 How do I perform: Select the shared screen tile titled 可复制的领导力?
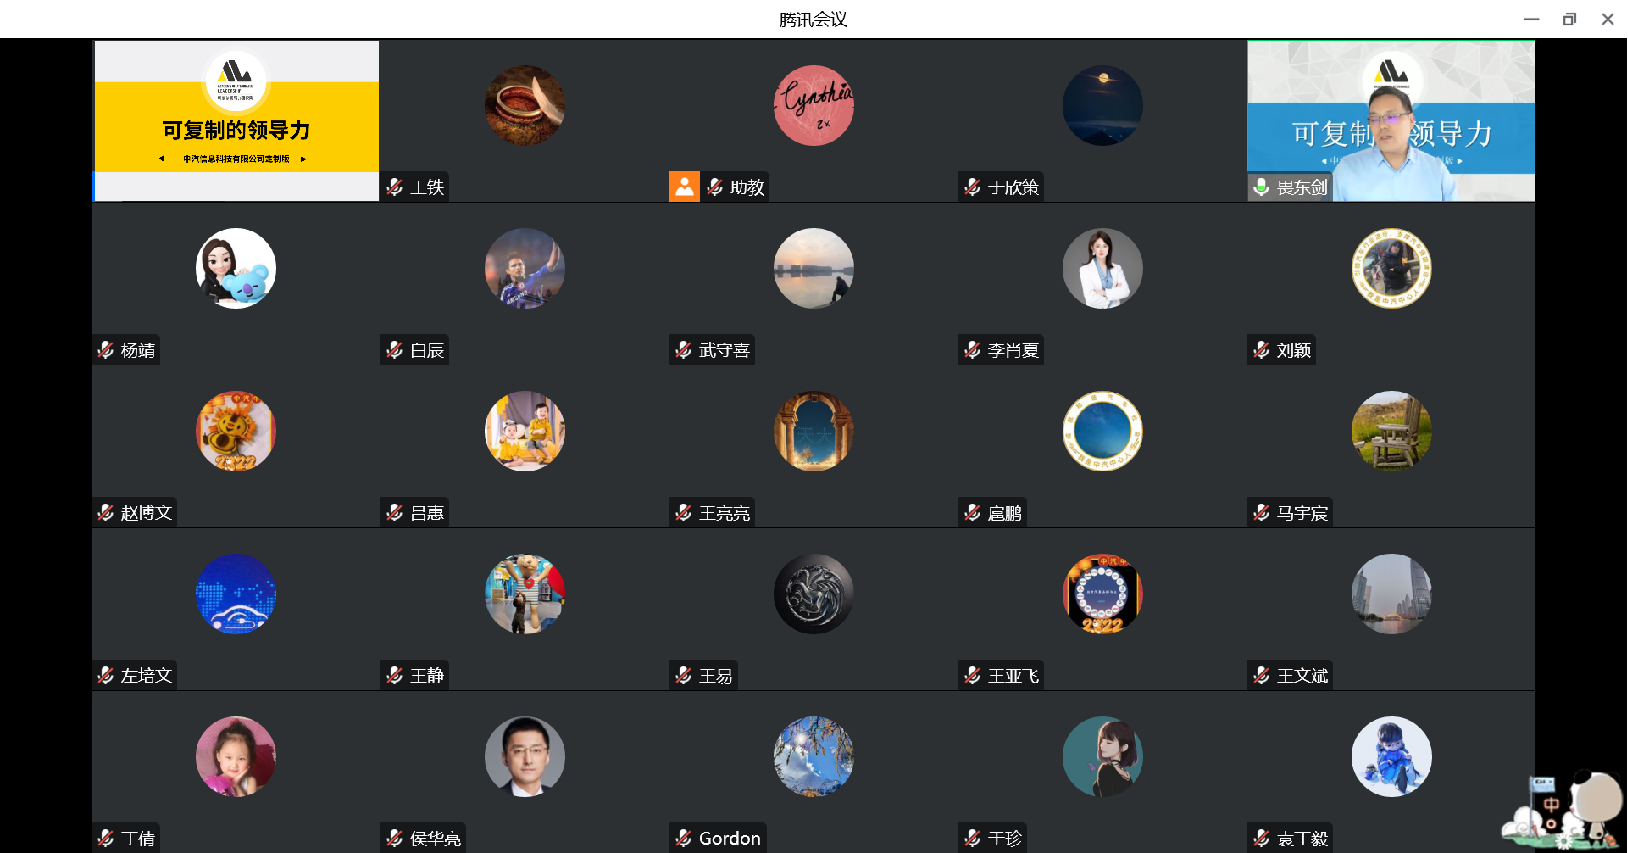click(236, 121)
